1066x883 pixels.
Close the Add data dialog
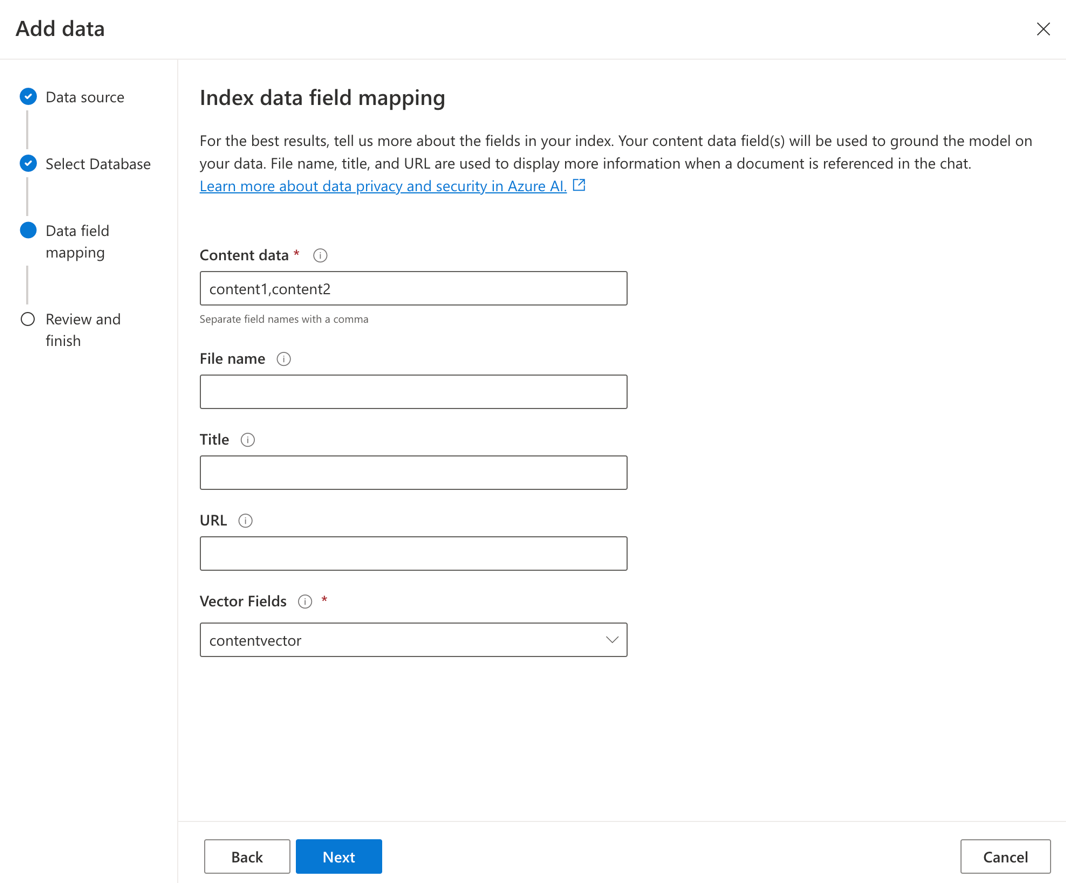1043,29
